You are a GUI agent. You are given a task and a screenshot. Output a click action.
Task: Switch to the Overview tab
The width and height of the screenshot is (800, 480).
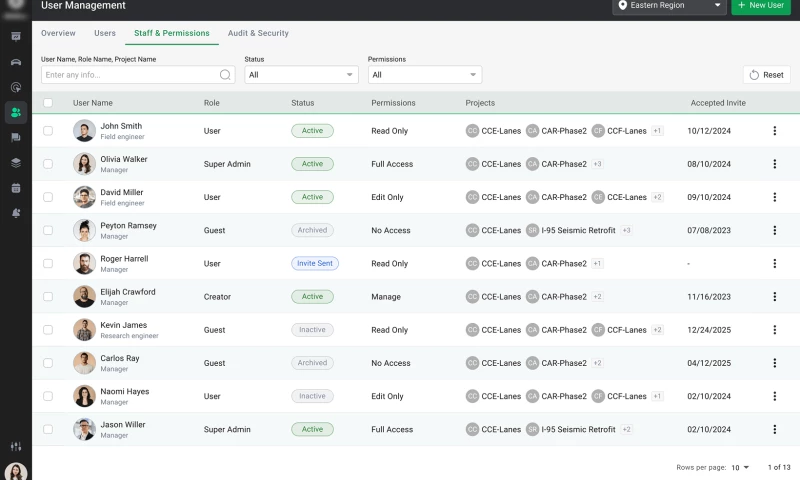(58, 33)
